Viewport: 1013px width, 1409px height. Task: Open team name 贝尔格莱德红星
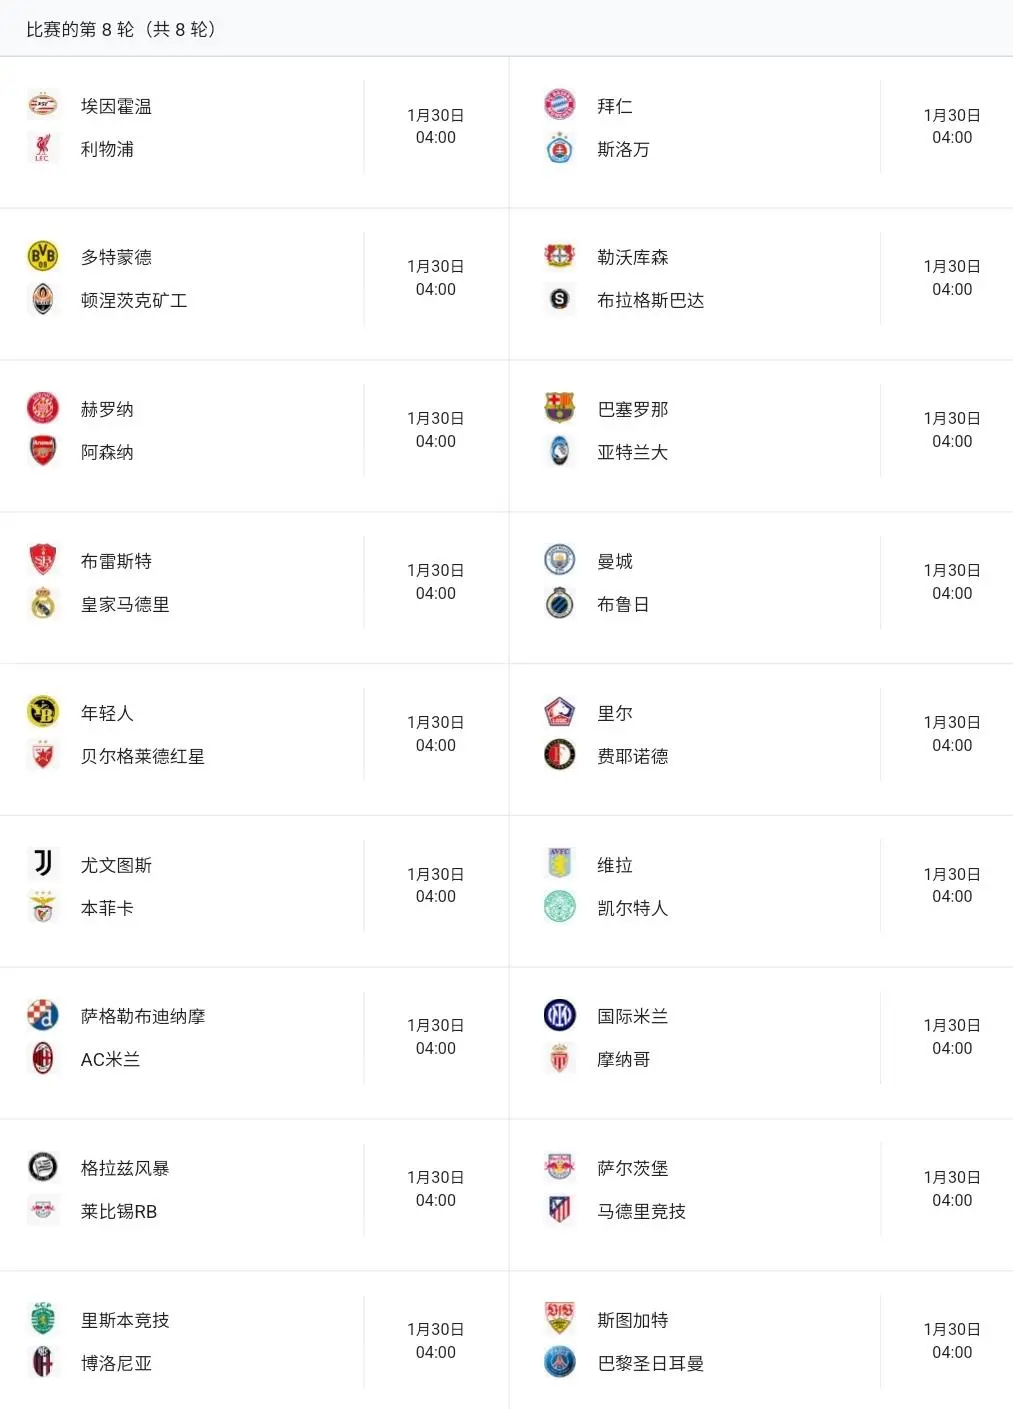click(143, 756)
